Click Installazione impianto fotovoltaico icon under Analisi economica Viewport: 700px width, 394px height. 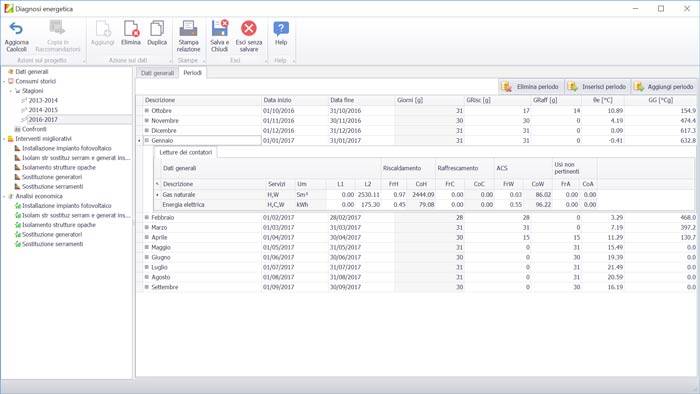point(18,206)
